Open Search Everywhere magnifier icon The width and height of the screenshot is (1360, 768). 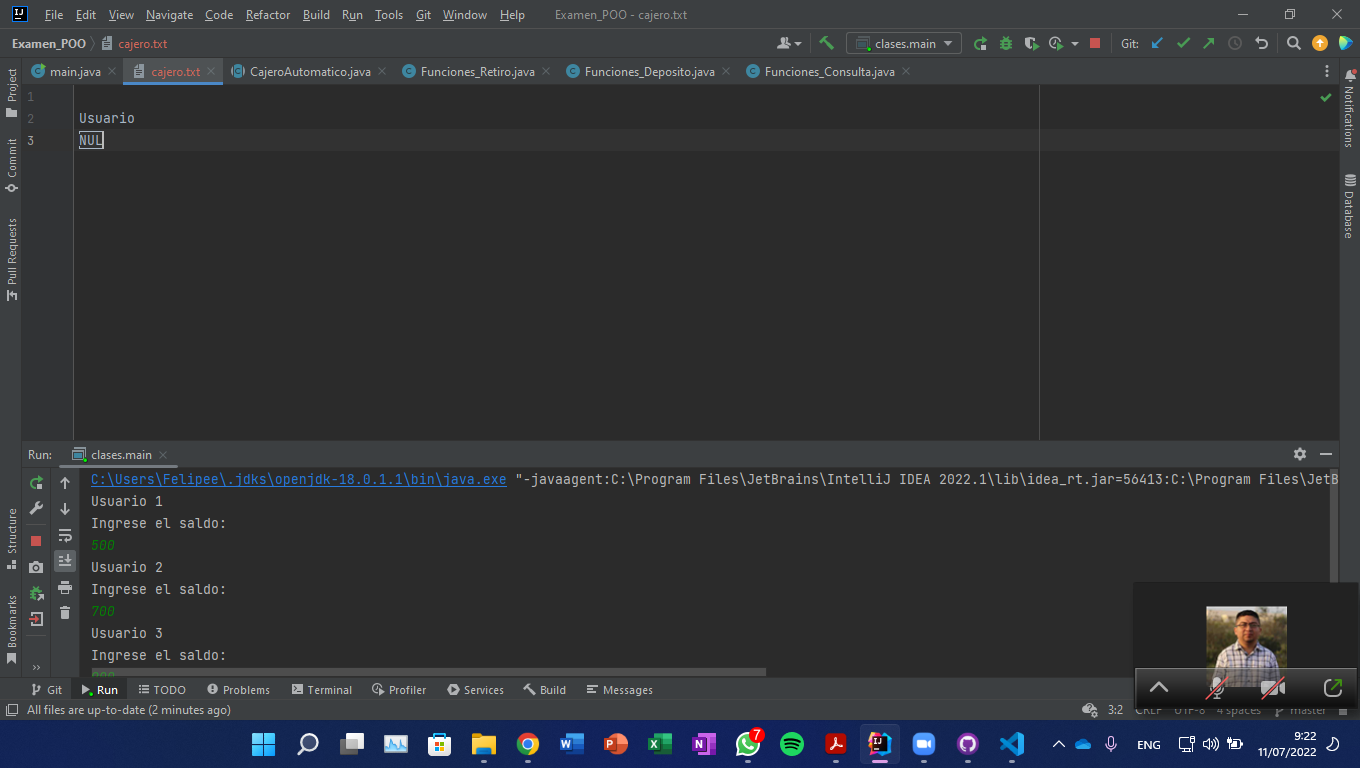(1294, 43)
